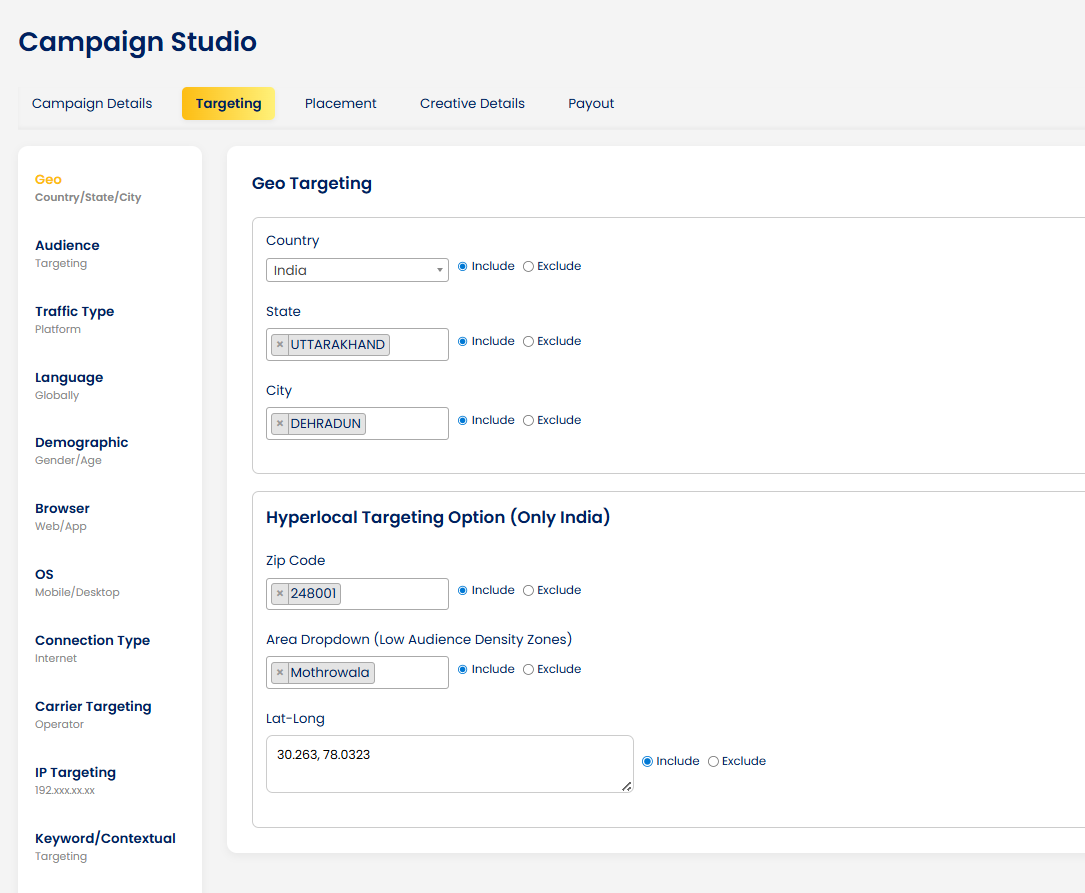Open Carrier Targeting Operator section
The image size is (1085, 893).
pyautogui.click(x=93, y=715)
